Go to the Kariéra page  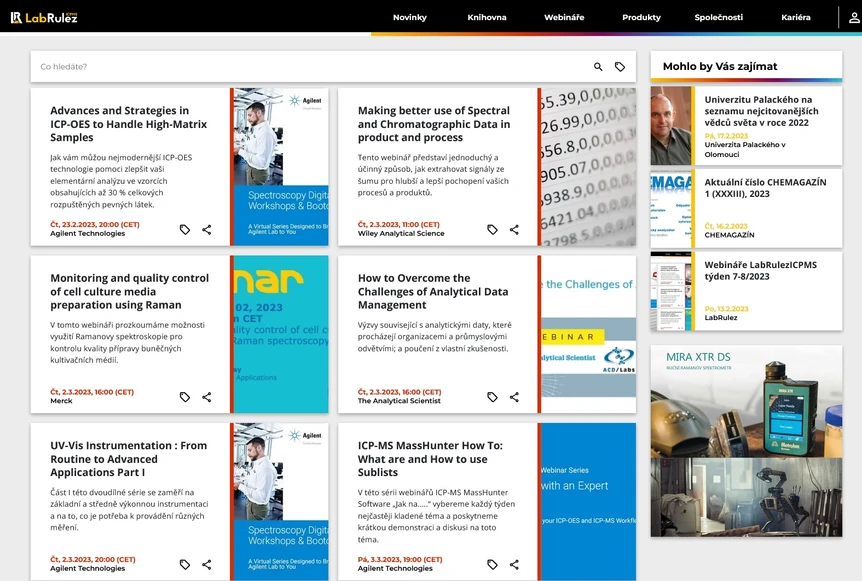coord(795,17)
